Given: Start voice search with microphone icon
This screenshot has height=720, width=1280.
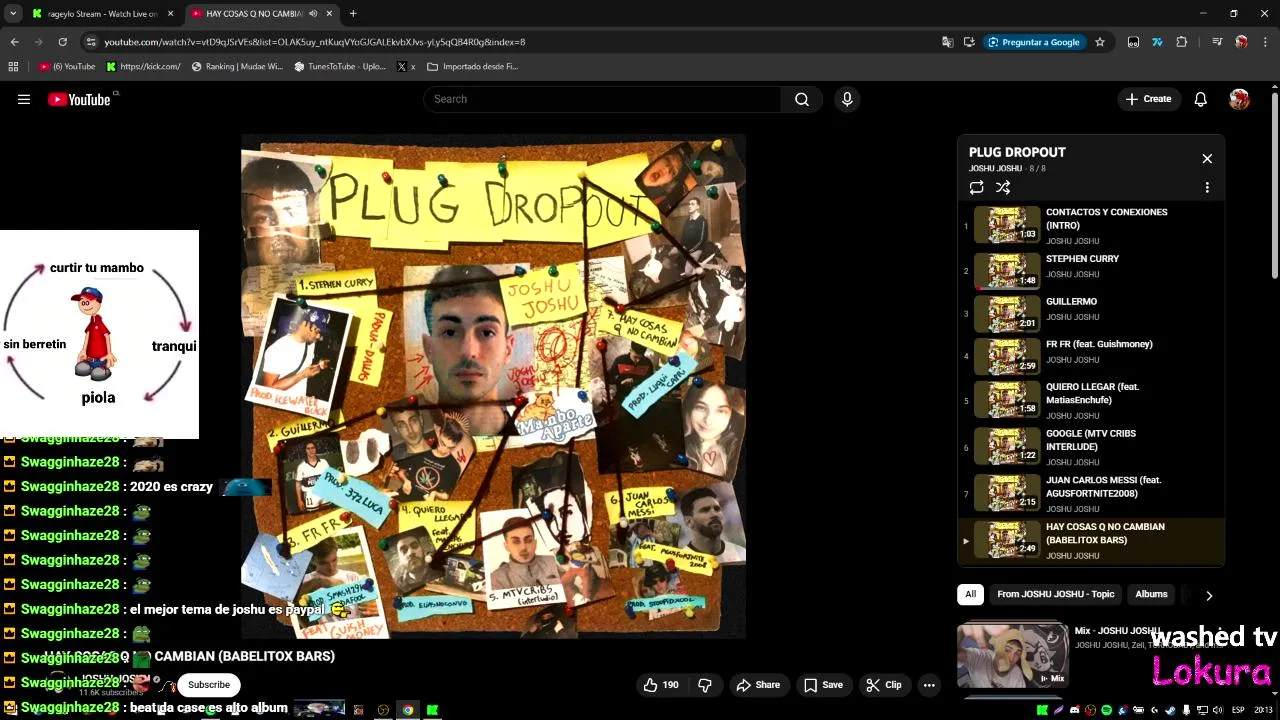Looking at the screenshot, I should [847, 99].
